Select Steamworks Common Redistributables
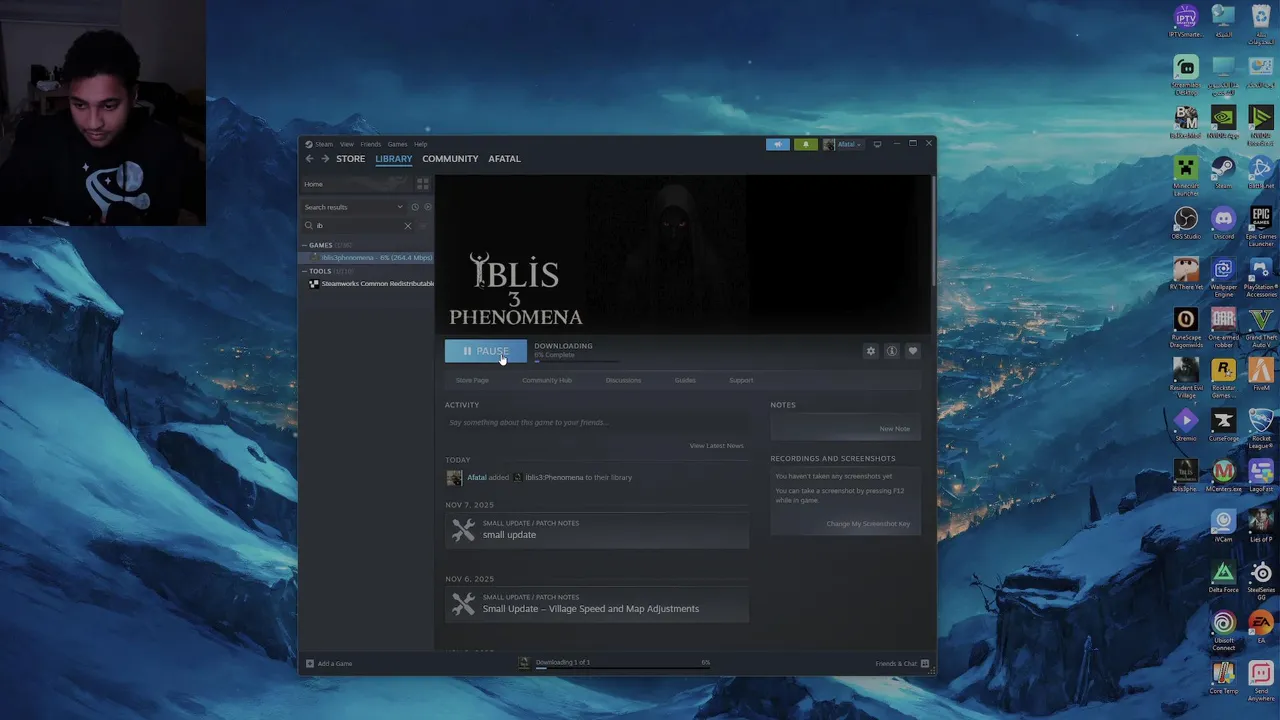 click(x=370, y=284)
